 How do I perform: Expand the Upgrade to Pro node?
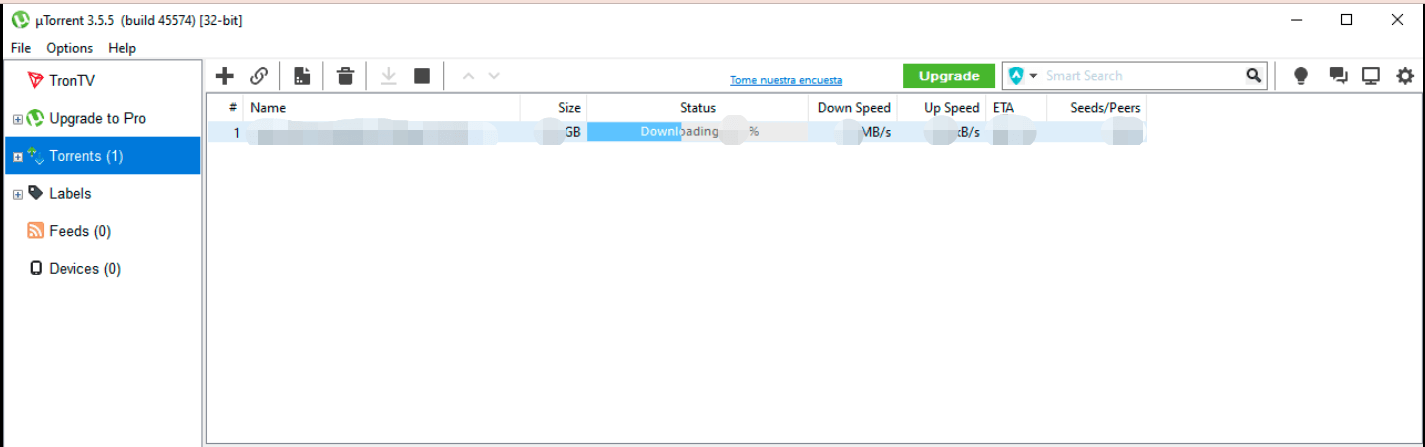17,120
